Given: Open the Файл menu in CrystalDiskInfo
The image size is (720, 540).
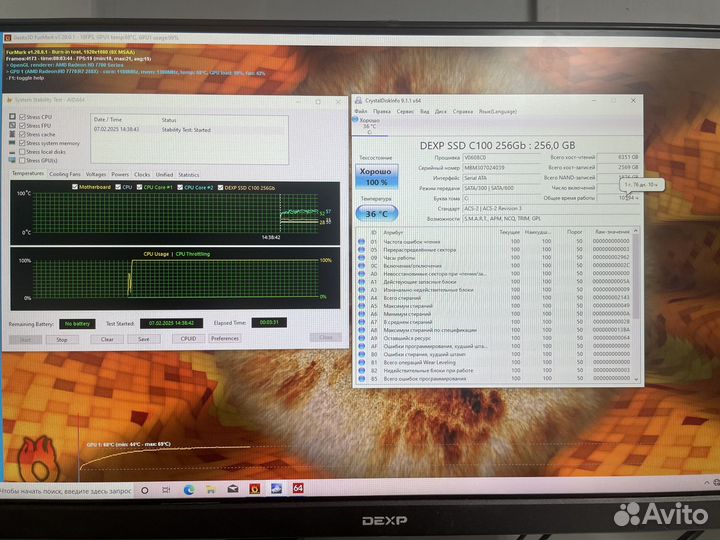Looking at the screenshot, I should (360, 111).
